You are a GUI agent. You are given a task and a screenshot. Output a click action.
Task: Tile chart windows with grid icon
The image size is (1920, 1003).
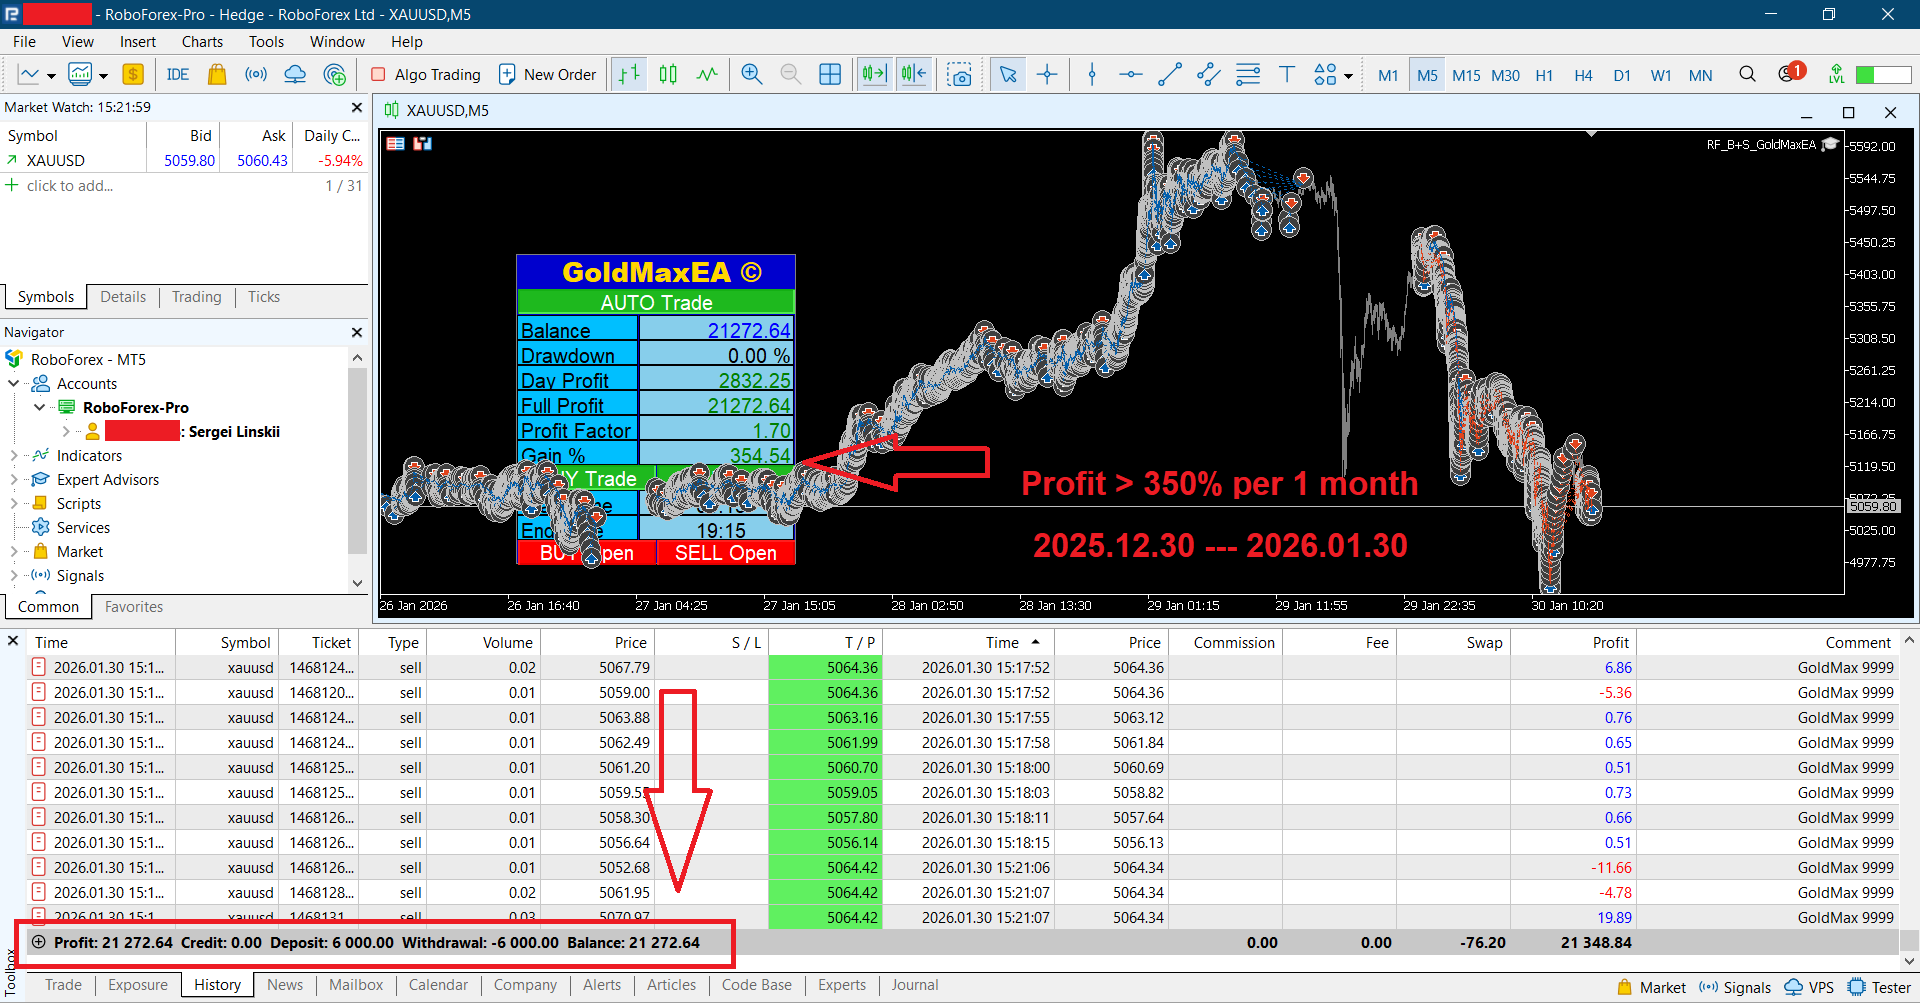point(830,74)
